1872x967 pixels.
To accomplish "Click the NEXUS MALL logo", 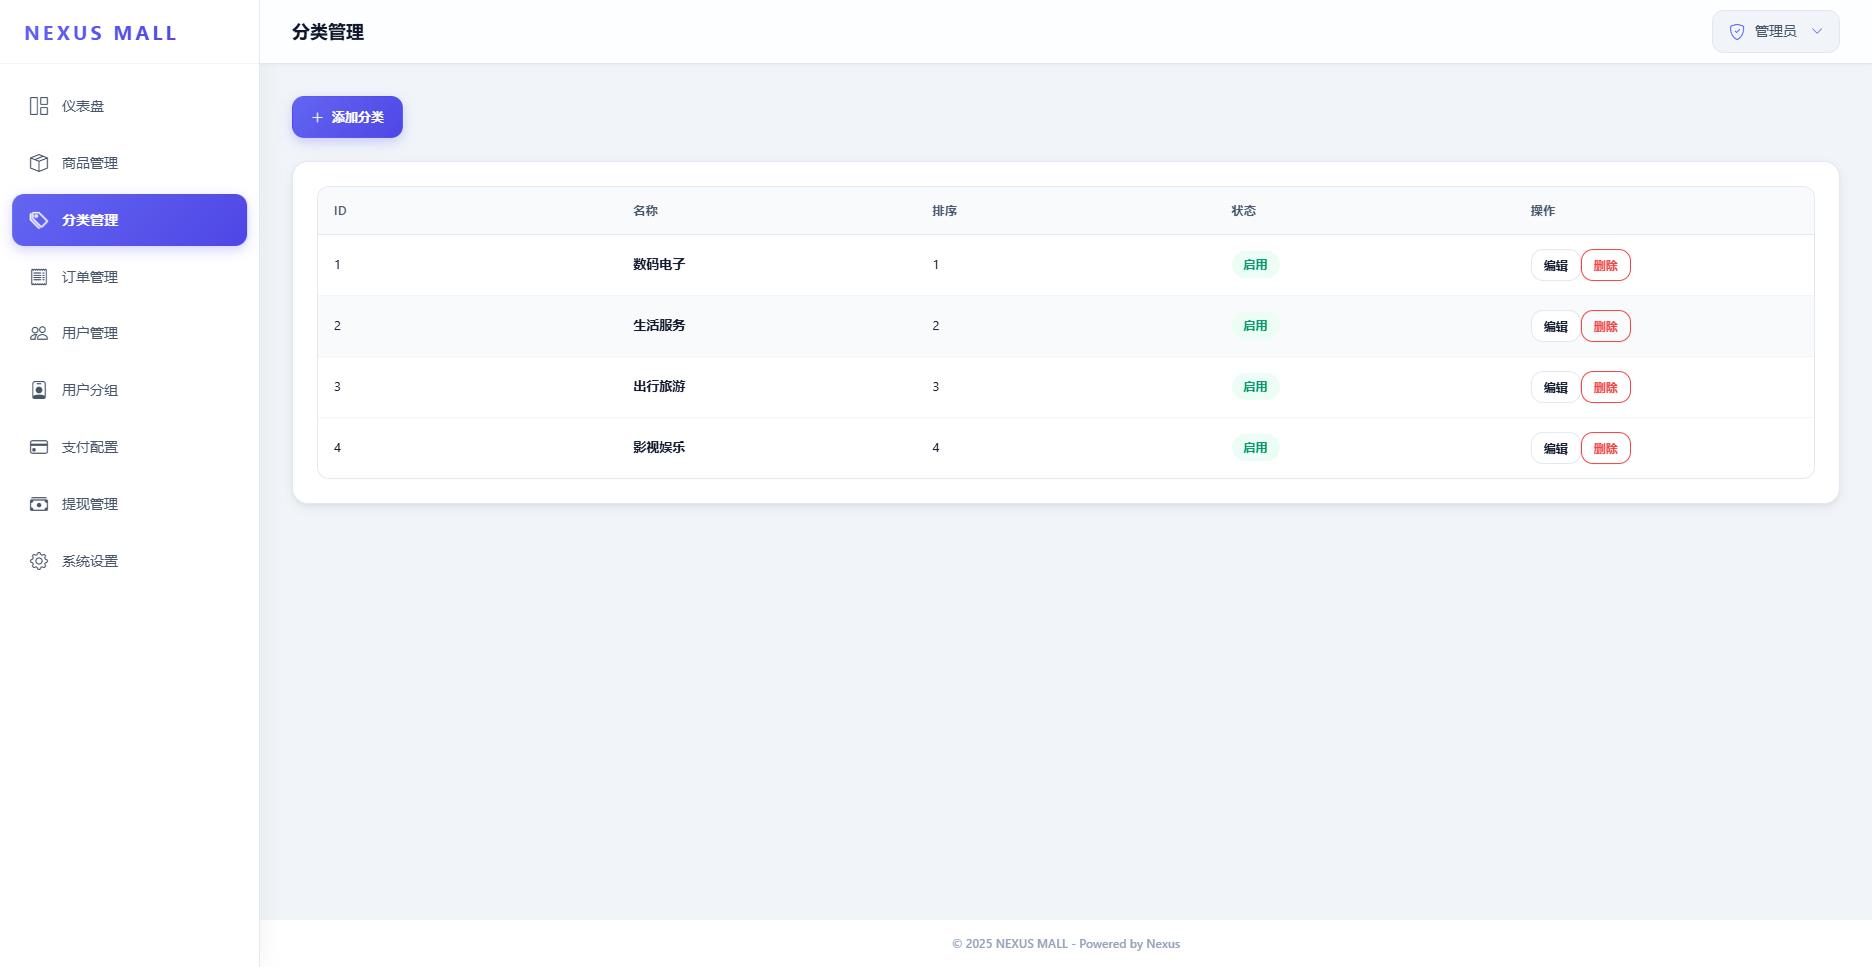I will point(101,33).
